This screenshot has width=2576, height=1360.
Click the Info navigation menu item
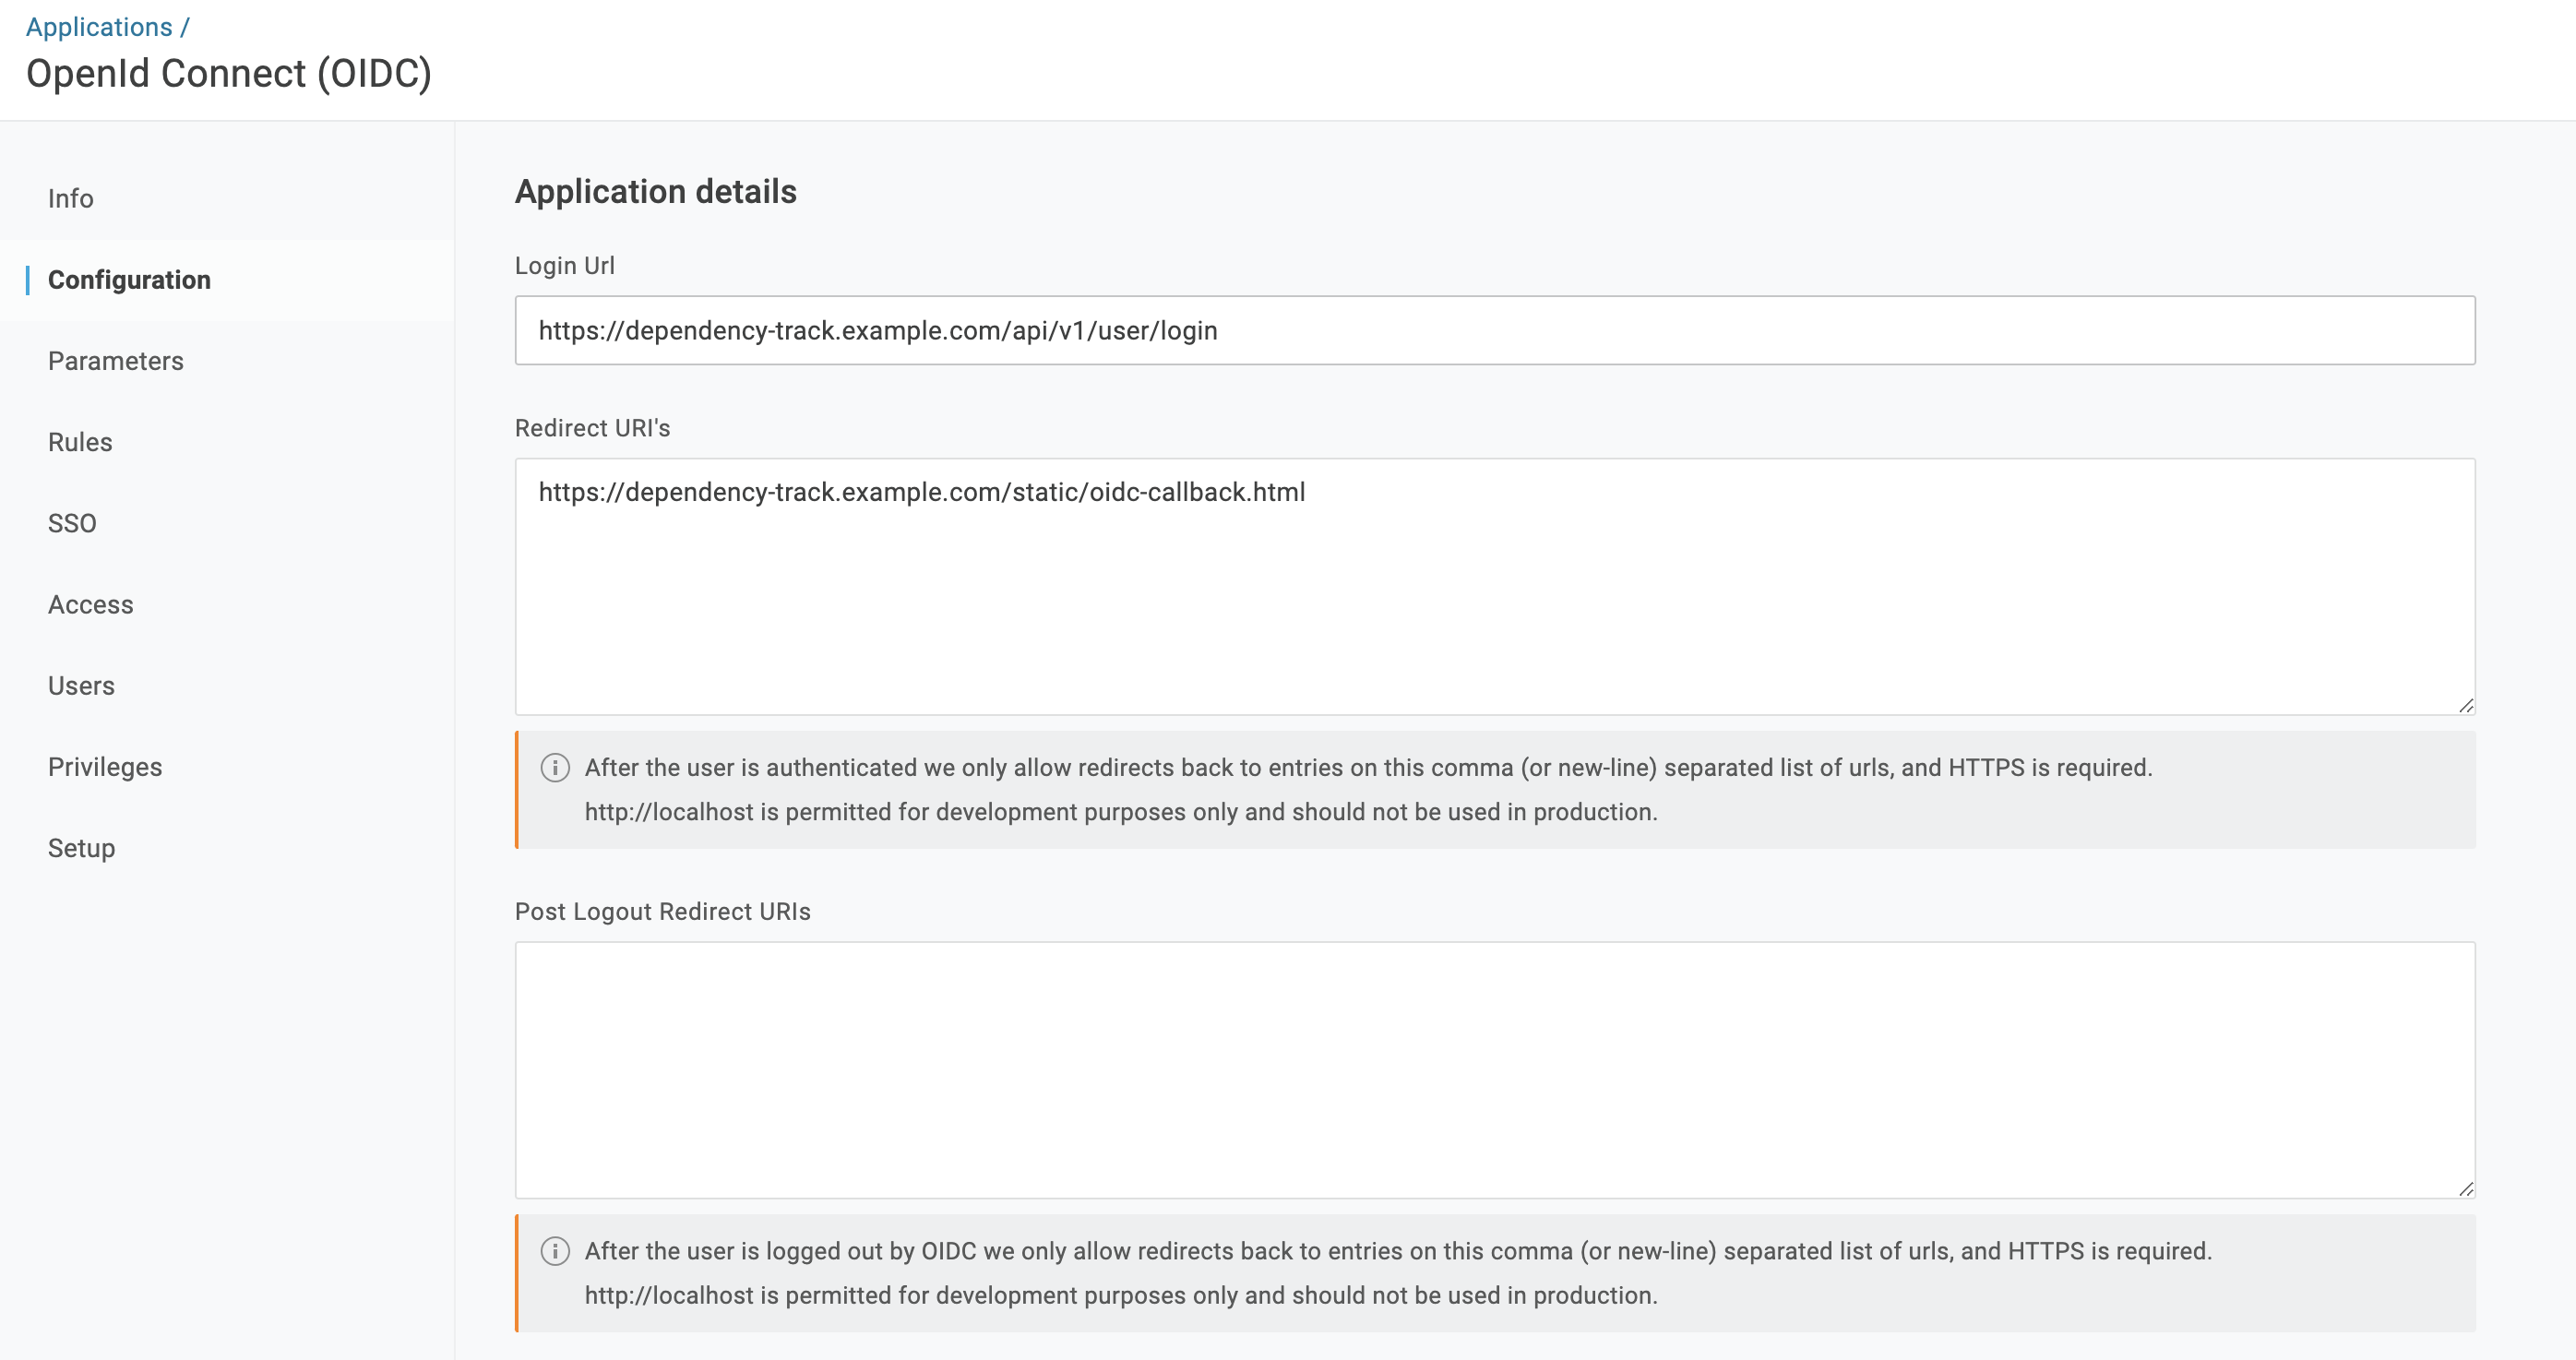point(72,197)
